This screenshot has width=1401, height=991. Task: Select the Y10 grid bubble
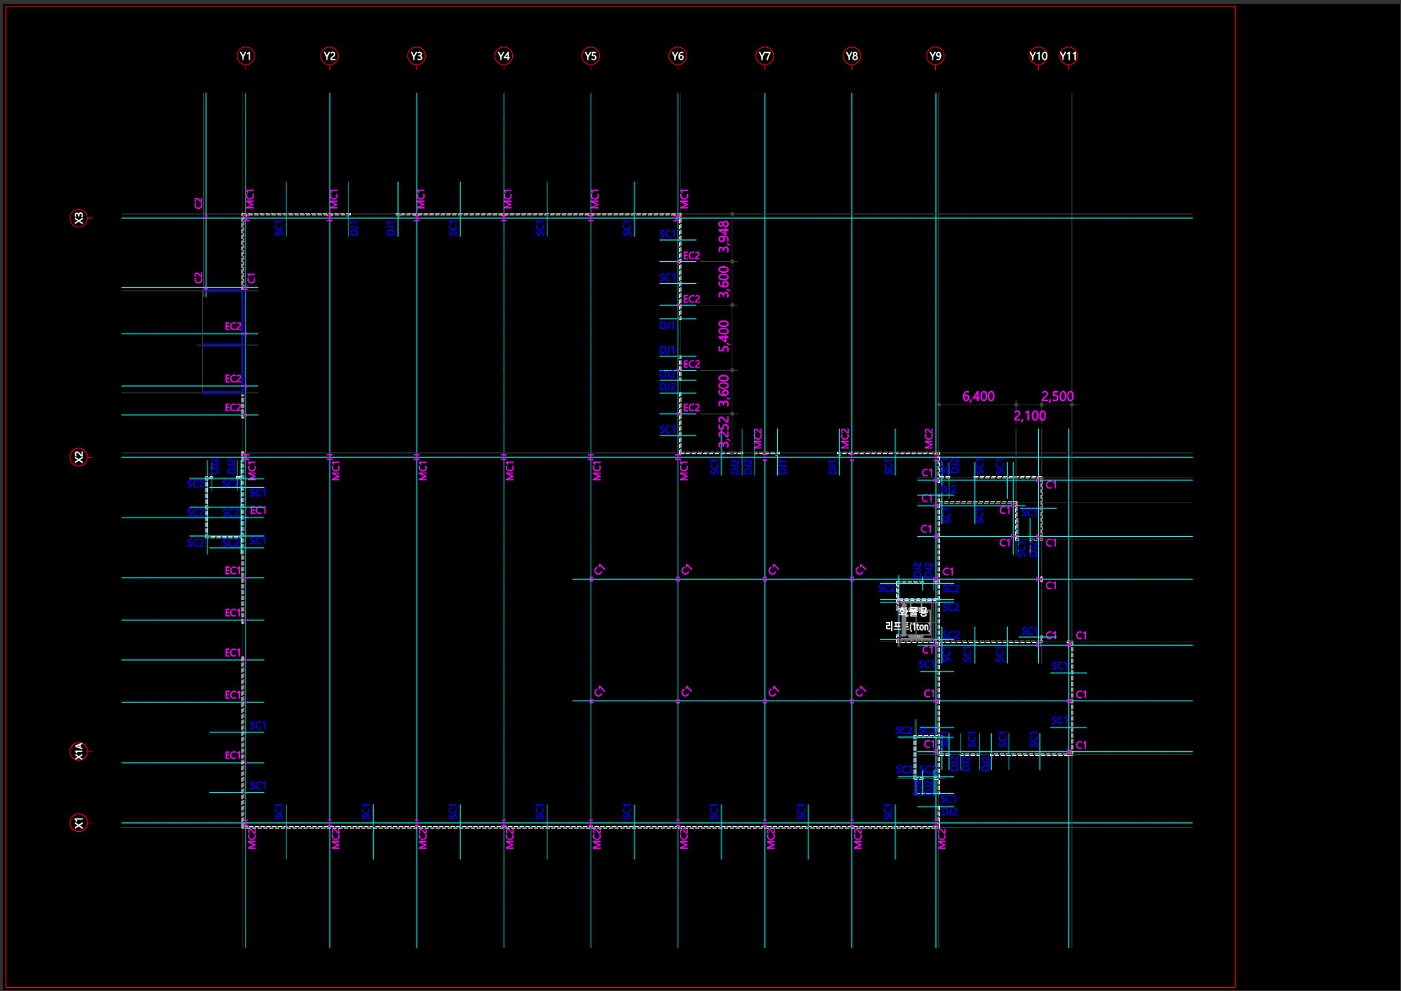[x=1038, y=56]
